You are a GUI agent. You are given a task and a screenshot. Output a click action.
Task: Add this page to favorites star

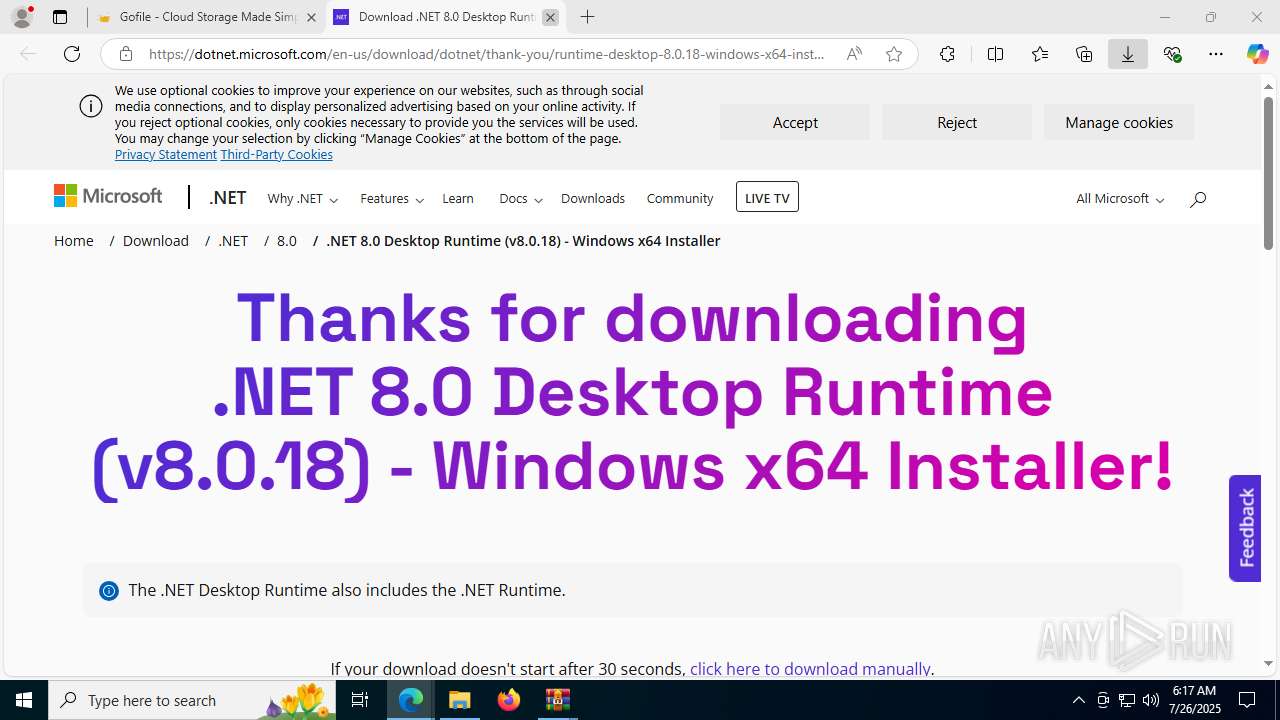coord(894,54)
